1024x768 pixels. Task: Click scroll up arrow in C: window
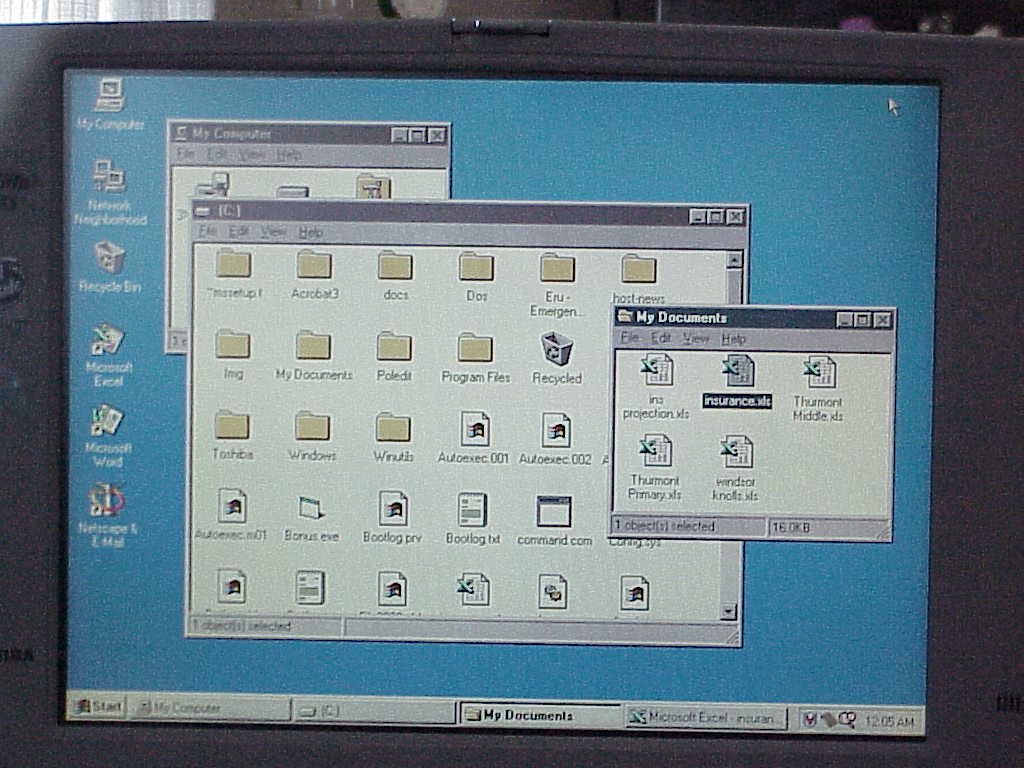click(x=734, y=260)
